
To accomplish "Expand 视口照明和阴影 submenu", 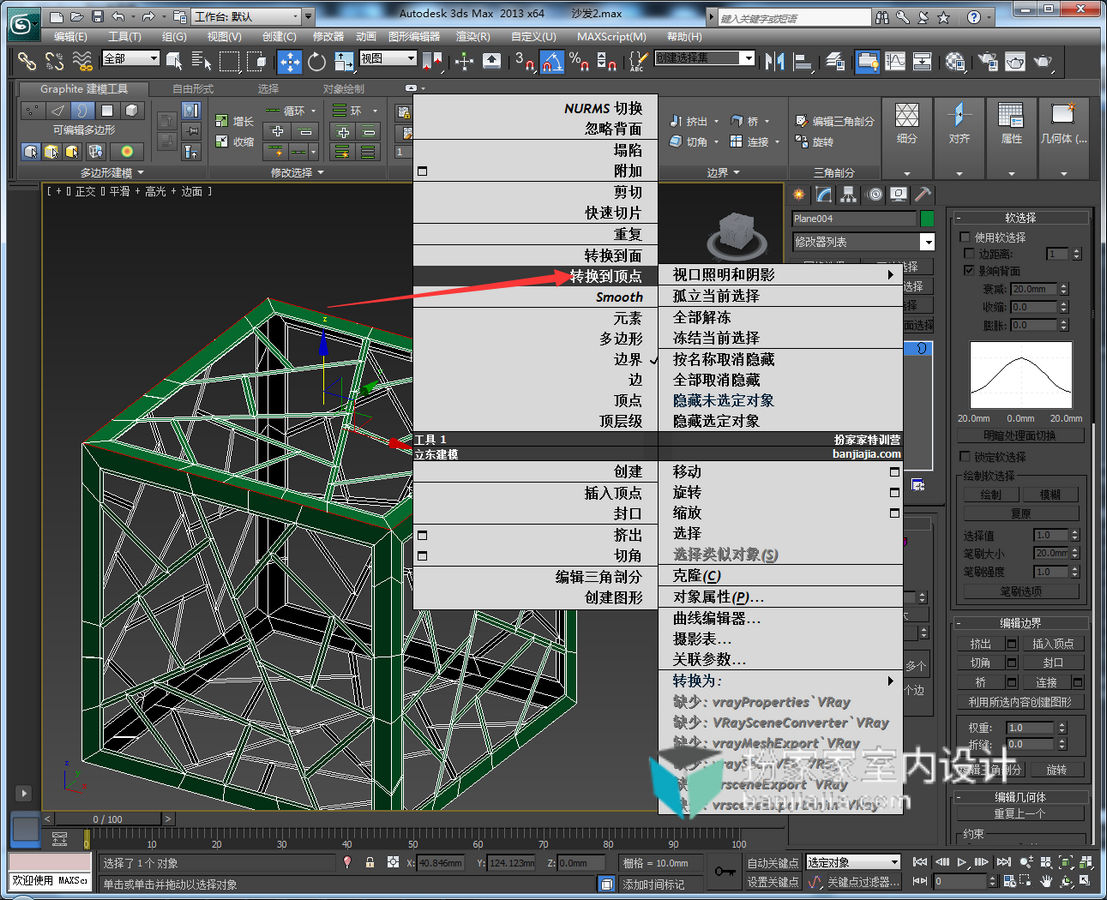I will pyautogui.click(x=781, y=275).
